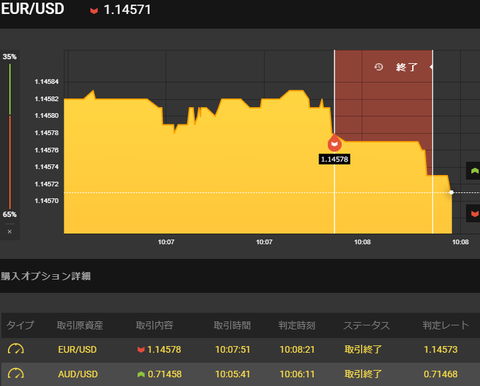Click trade time 10:05:41
480x386 pixels.
pos(233,374)
